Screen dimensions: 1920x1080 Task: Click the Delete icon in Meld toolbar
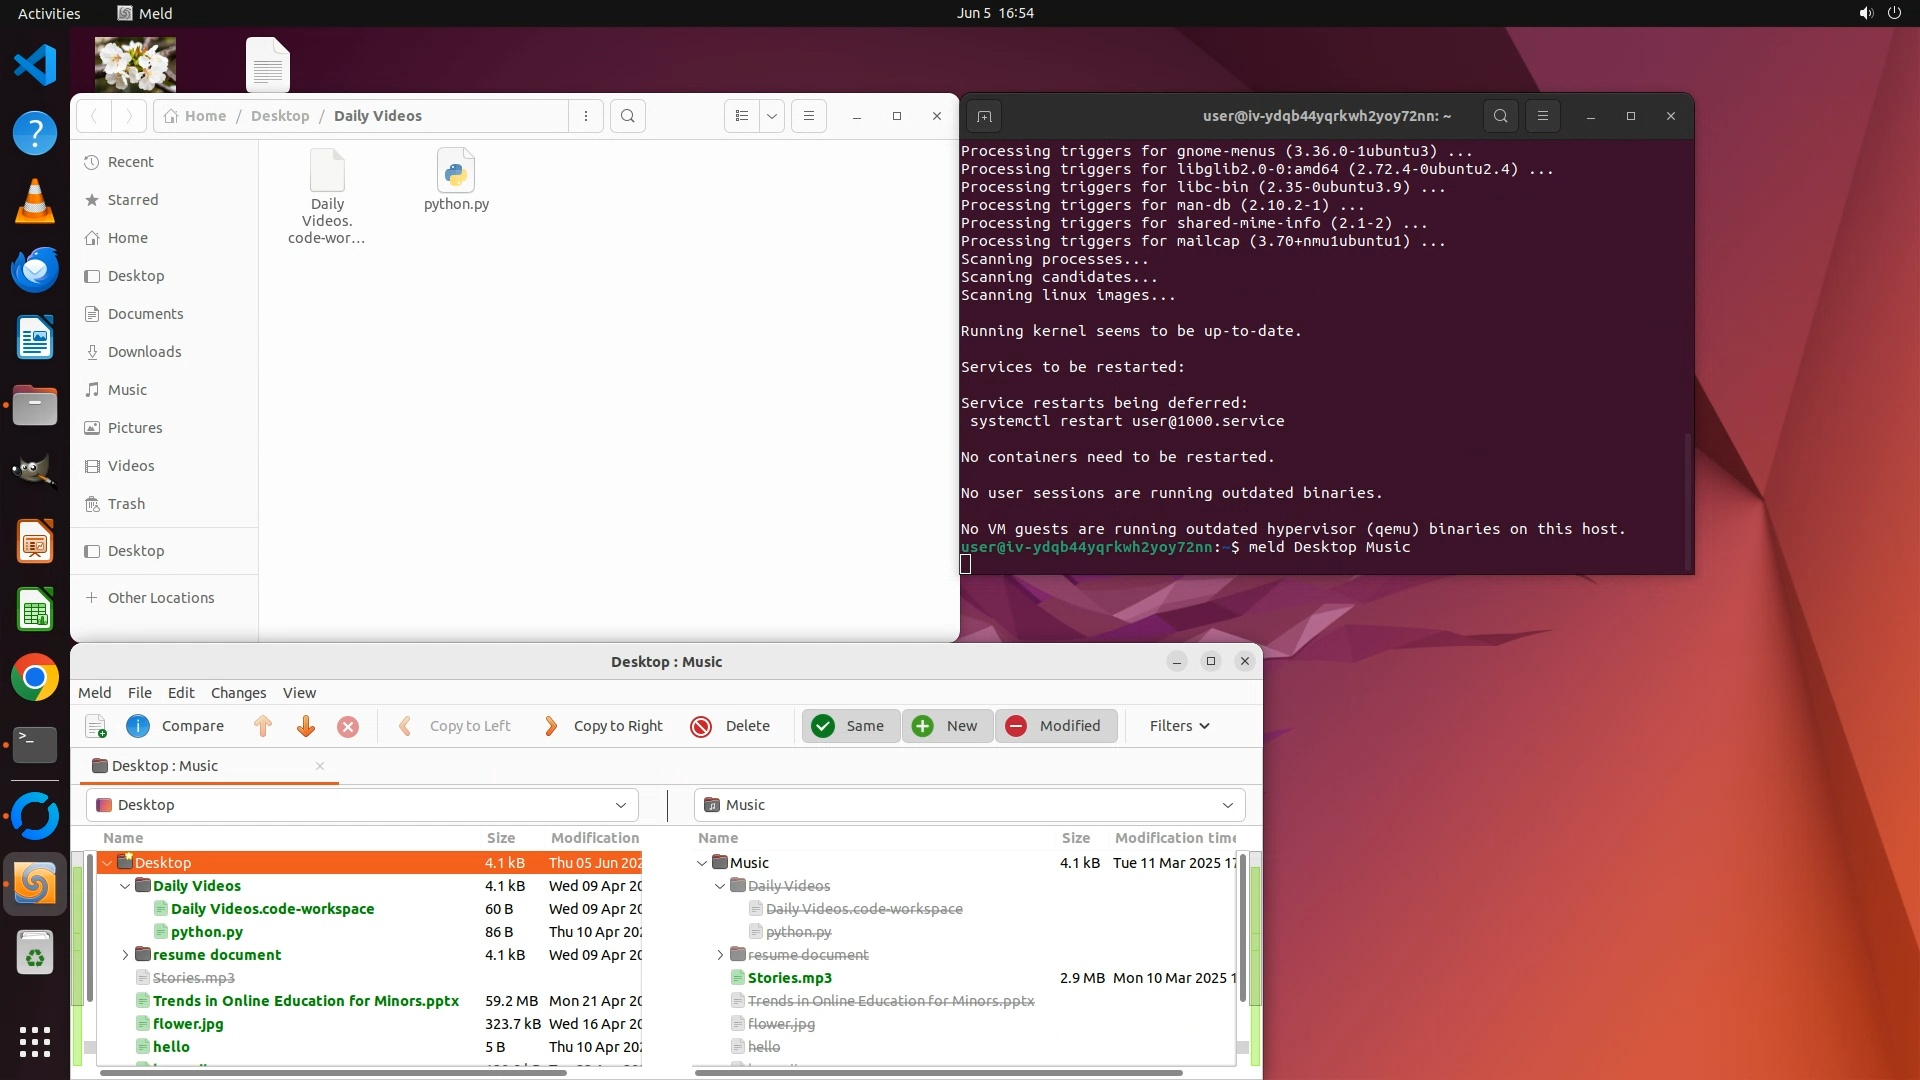point(701,727)
